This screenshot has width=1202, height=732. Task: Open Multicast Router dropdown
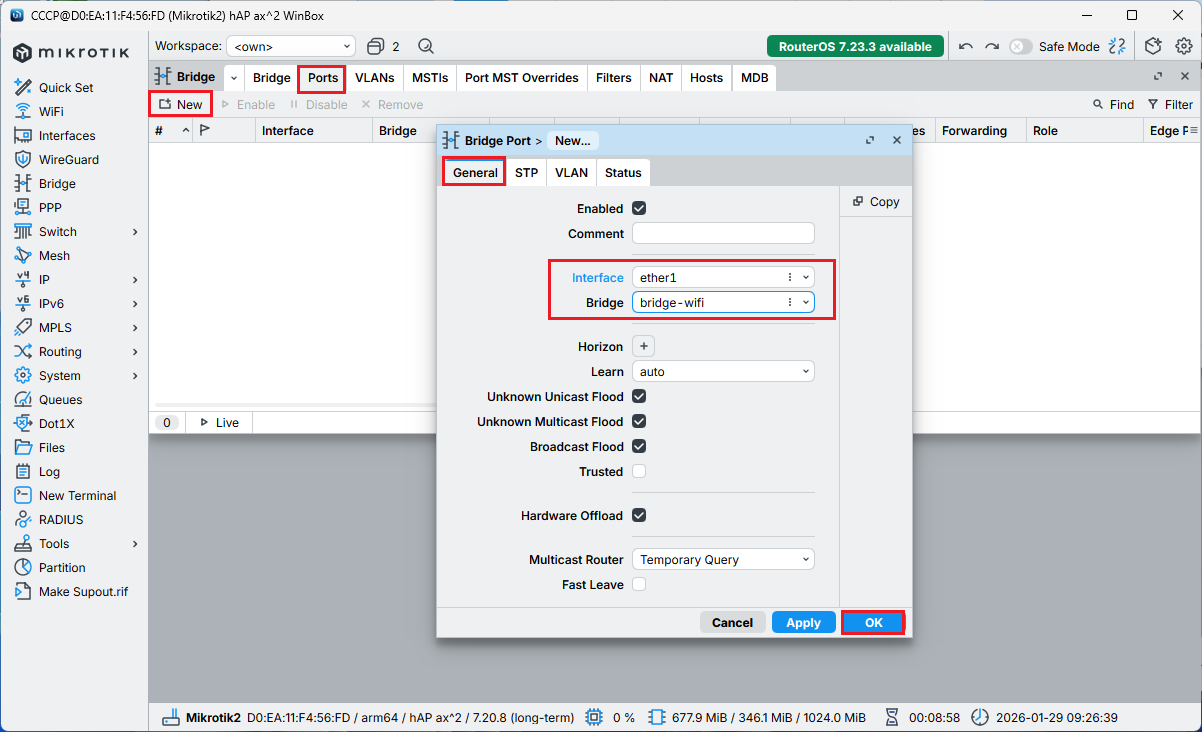723,560
